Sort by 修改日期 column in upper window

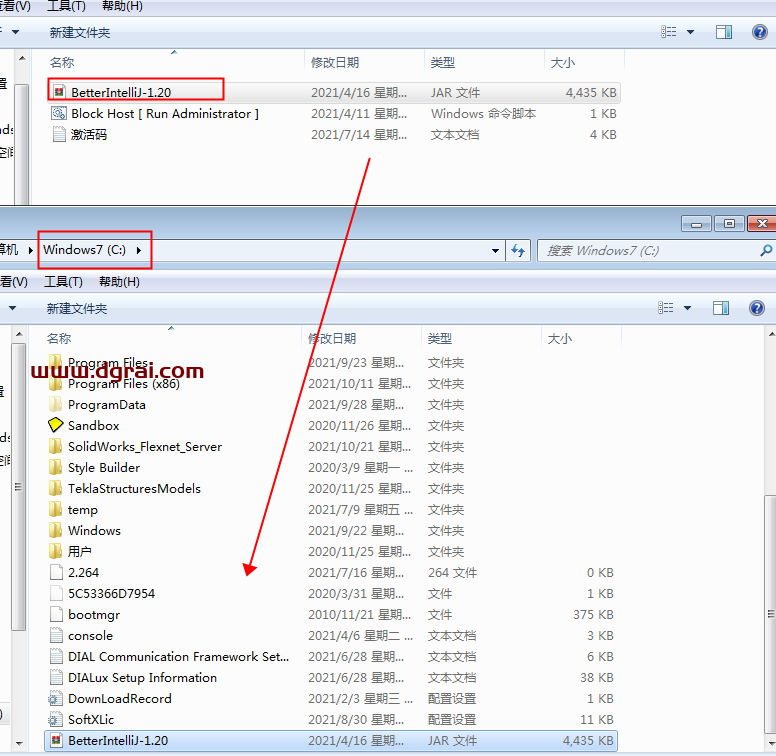[x=335, y=62]
